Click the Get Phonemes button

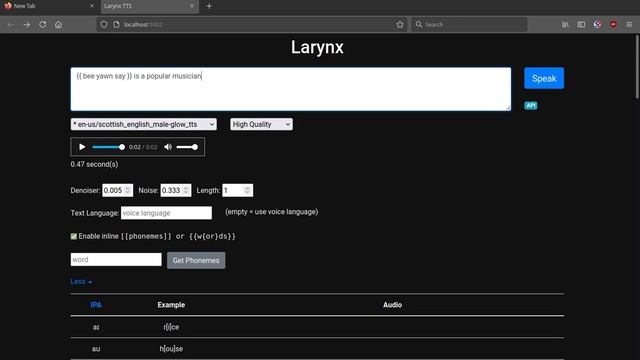click(196, 260)
